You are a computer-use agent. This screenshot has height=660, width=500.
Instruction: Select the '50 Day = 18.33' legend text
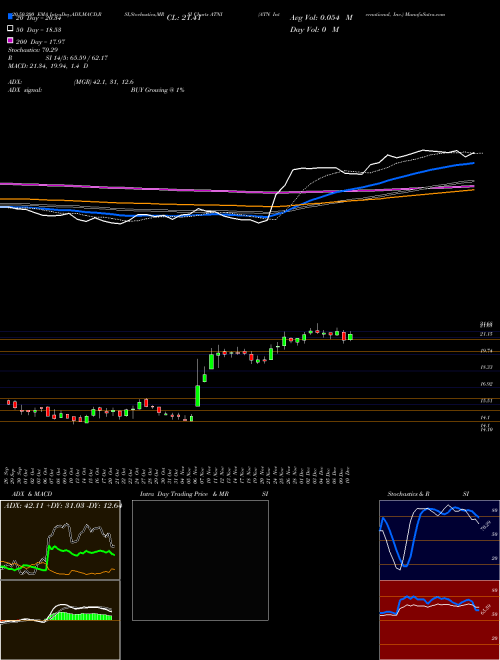[x=38, y=30]
